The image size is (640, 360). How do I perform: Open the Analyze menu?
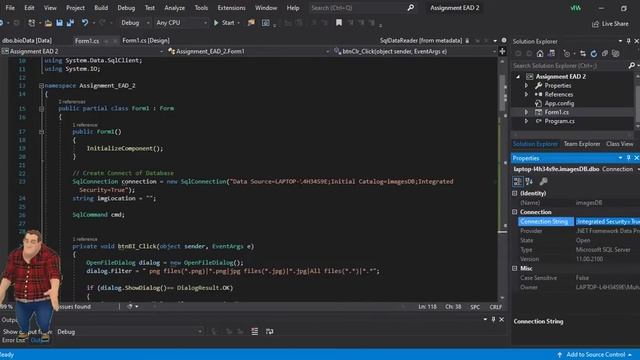174,8
